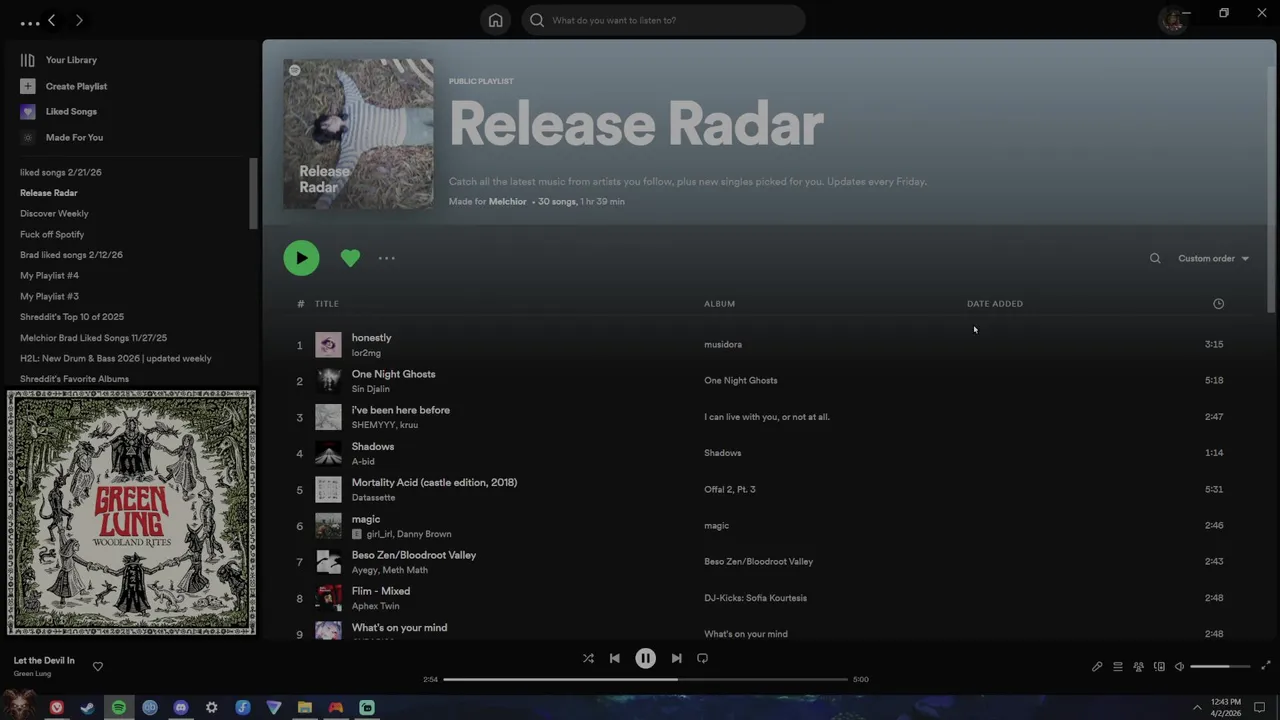The height and width of the screenshot is (720, 1280).
Task: Open Liked Songs
Action: click(59, 112)
